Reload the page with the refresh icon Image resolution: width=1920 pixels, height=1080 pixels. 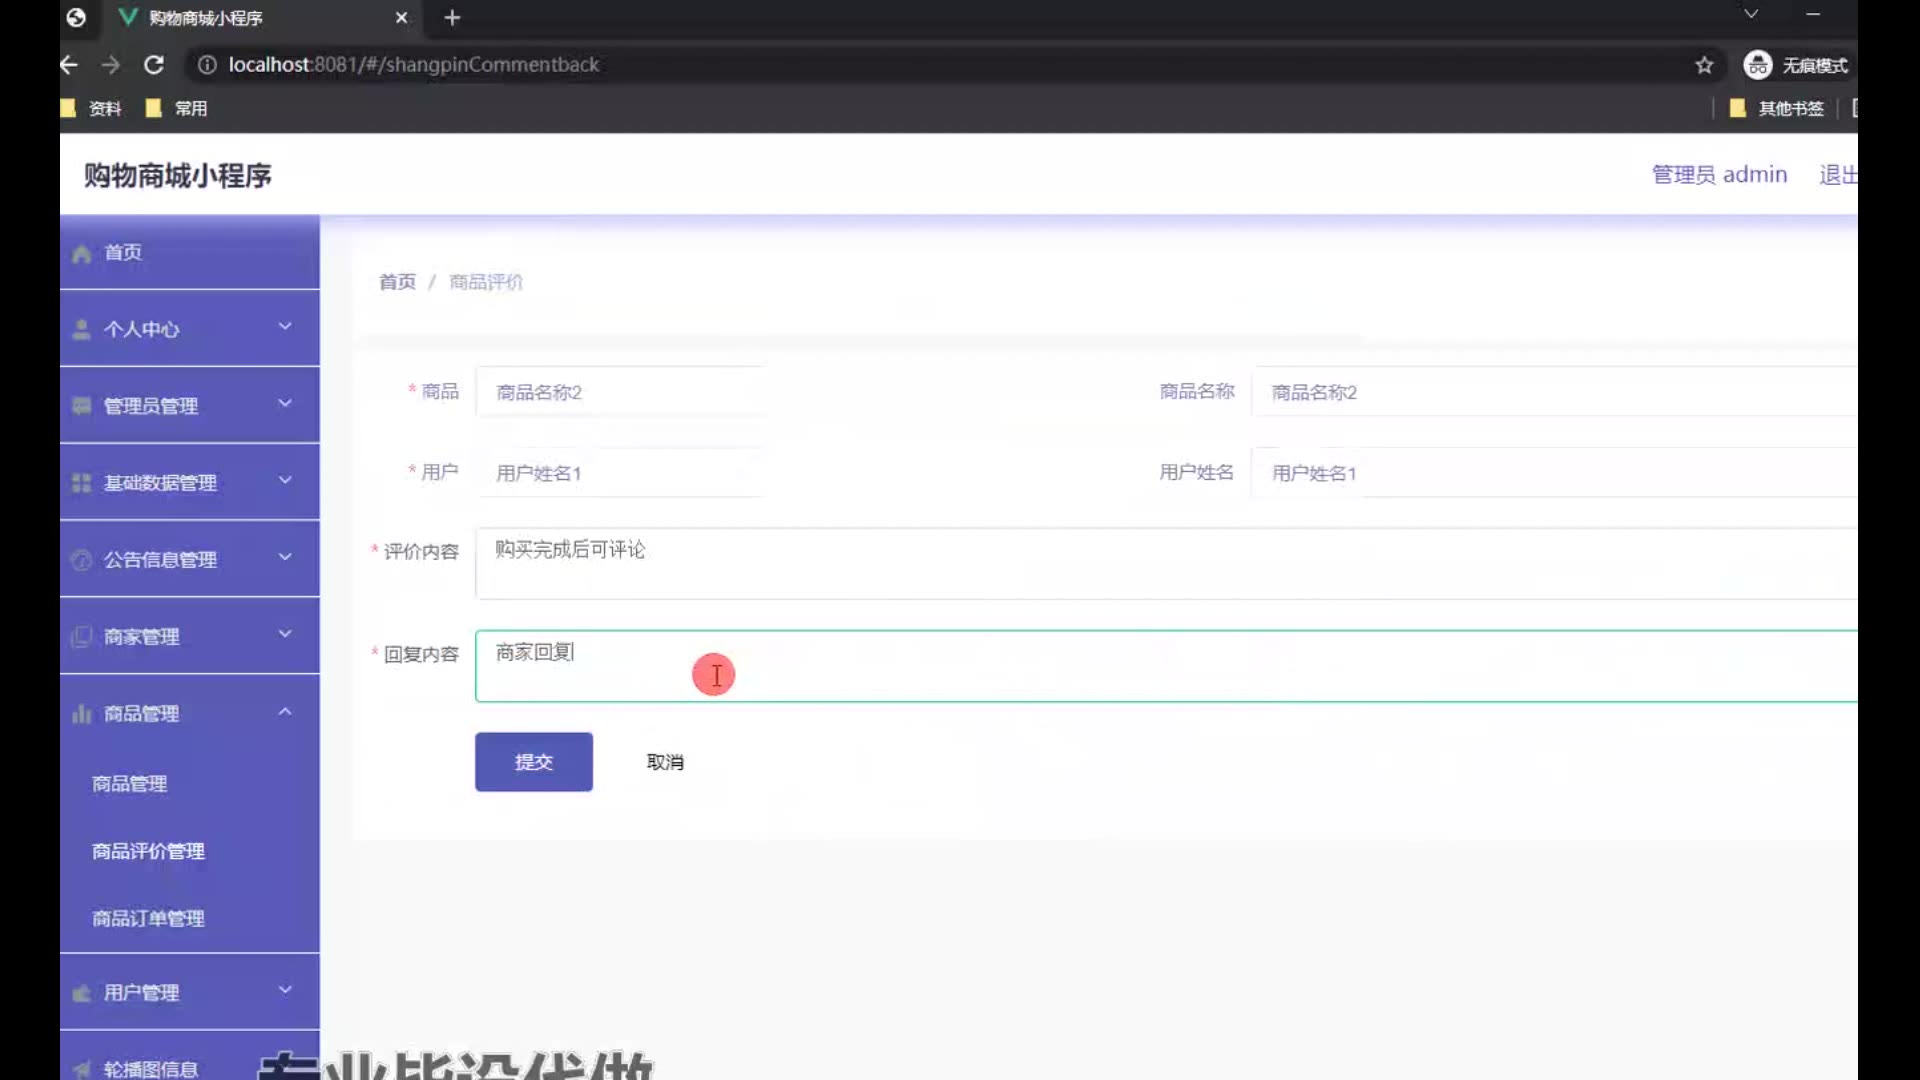point(154,65)
